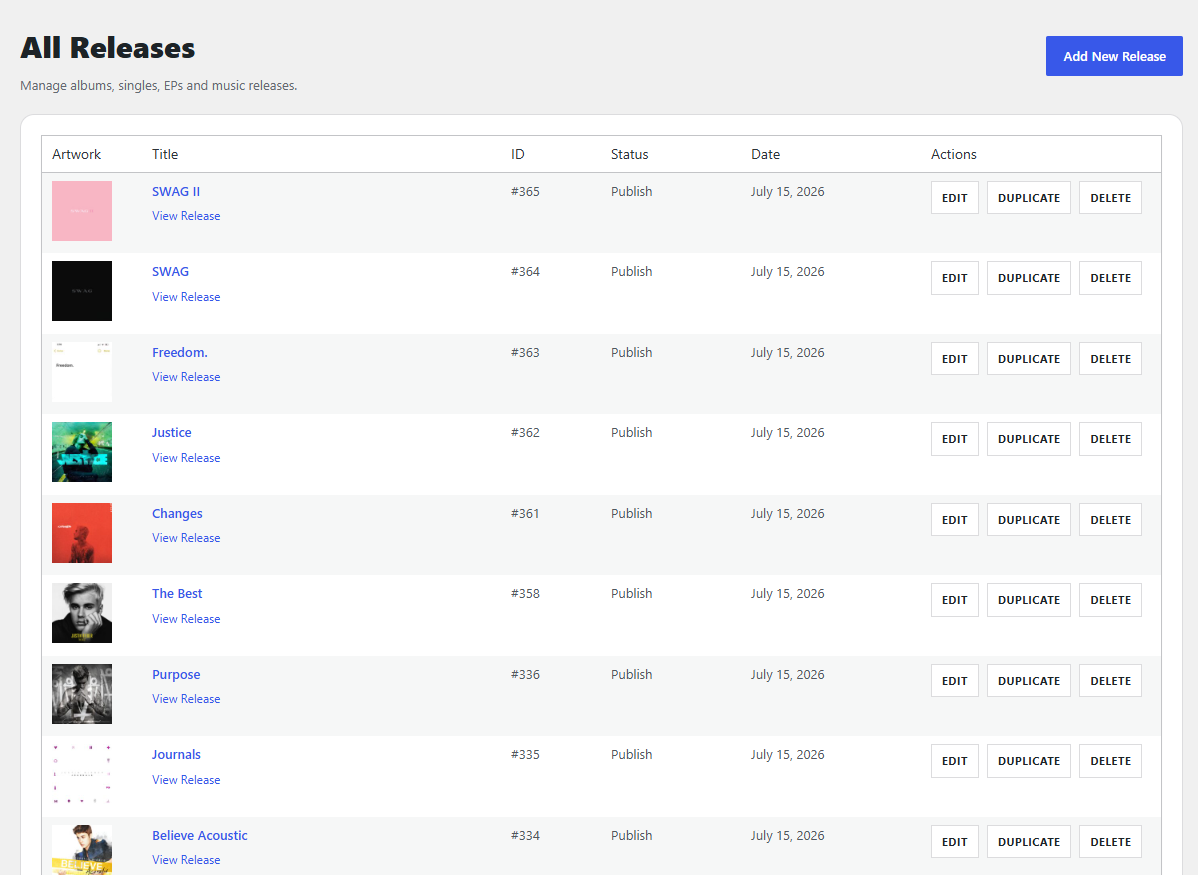Screen dimensions: 1198x875
Task: Click the Add New Release button
Action: 1114,56
